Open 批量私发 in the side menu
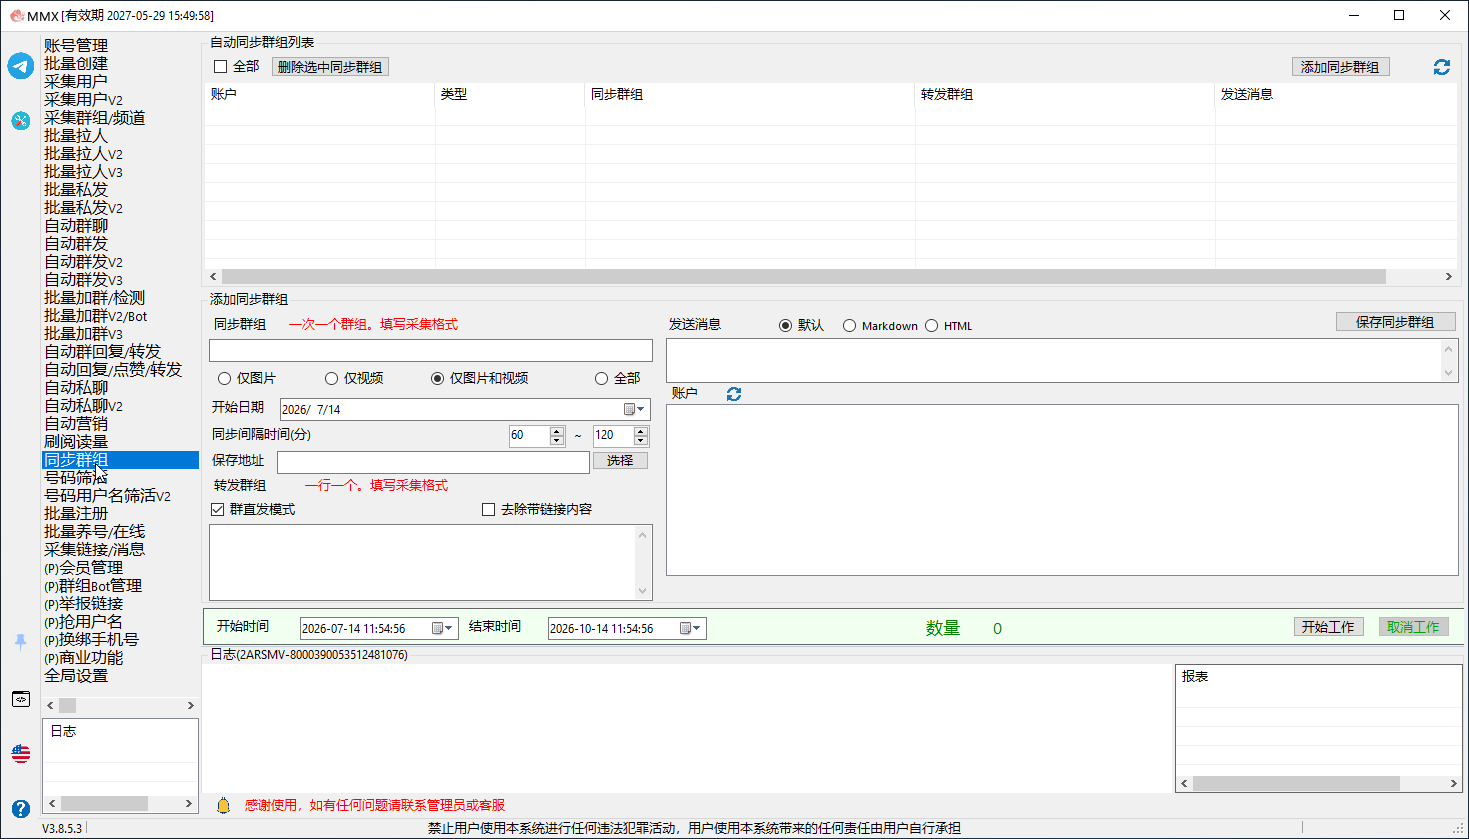Viewport: 1469px width, 839px height. click(76, 190)
